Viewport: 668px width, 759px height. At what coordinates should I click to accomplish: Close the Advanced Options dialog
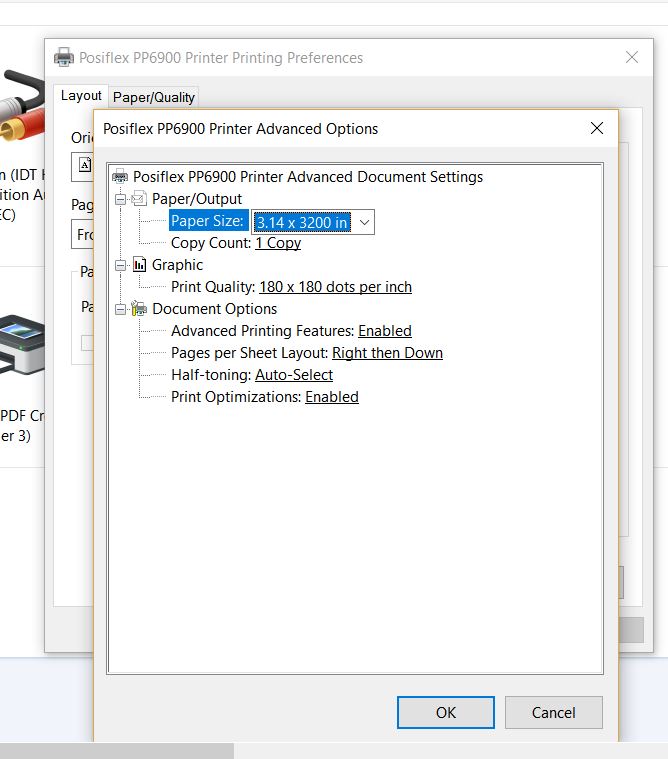tap(597, 128)
